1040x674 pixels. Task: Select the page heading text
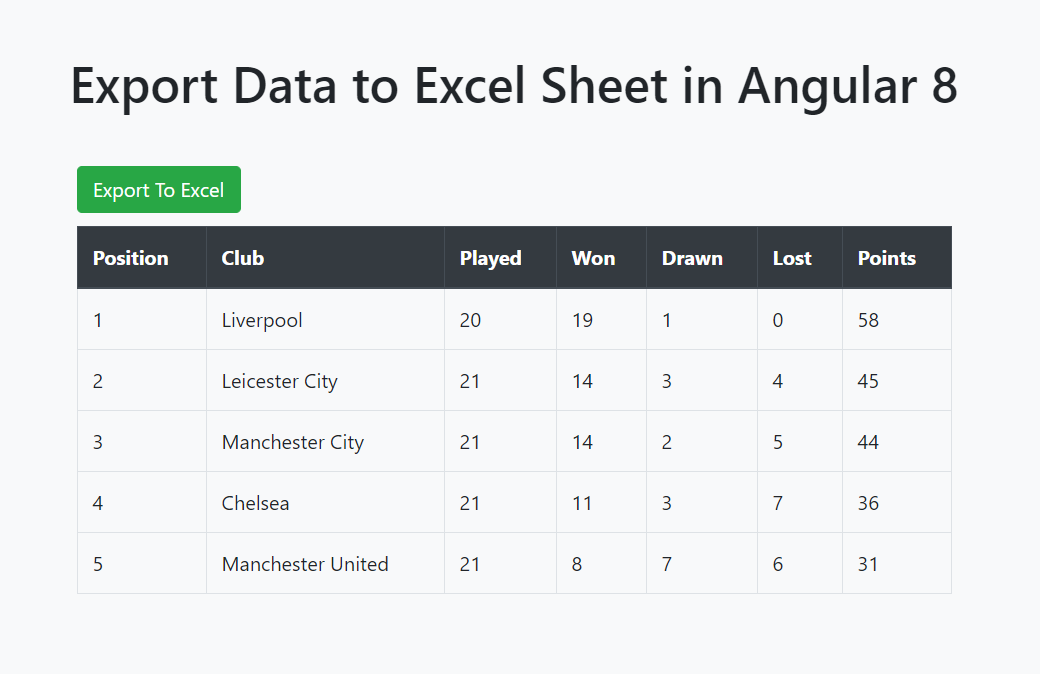(514, 86)
